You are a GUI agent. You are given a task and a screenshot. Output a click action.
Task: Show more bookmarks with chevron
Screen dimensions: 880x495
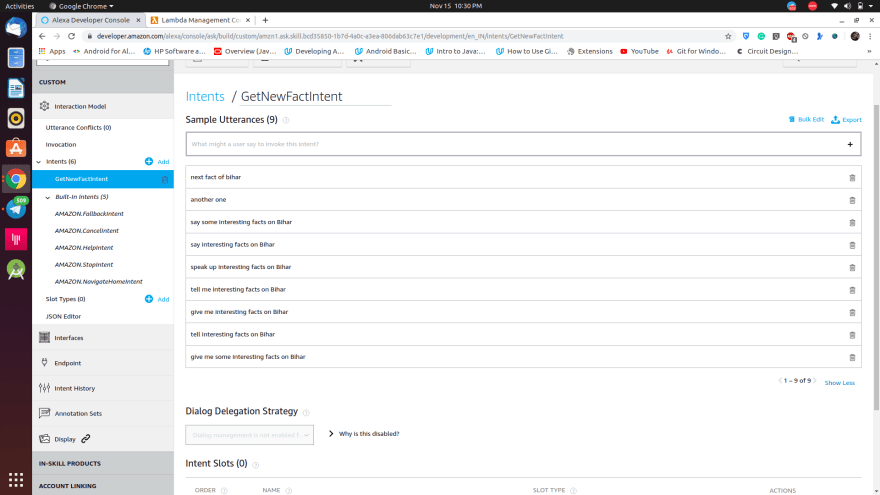coord(869,51)
